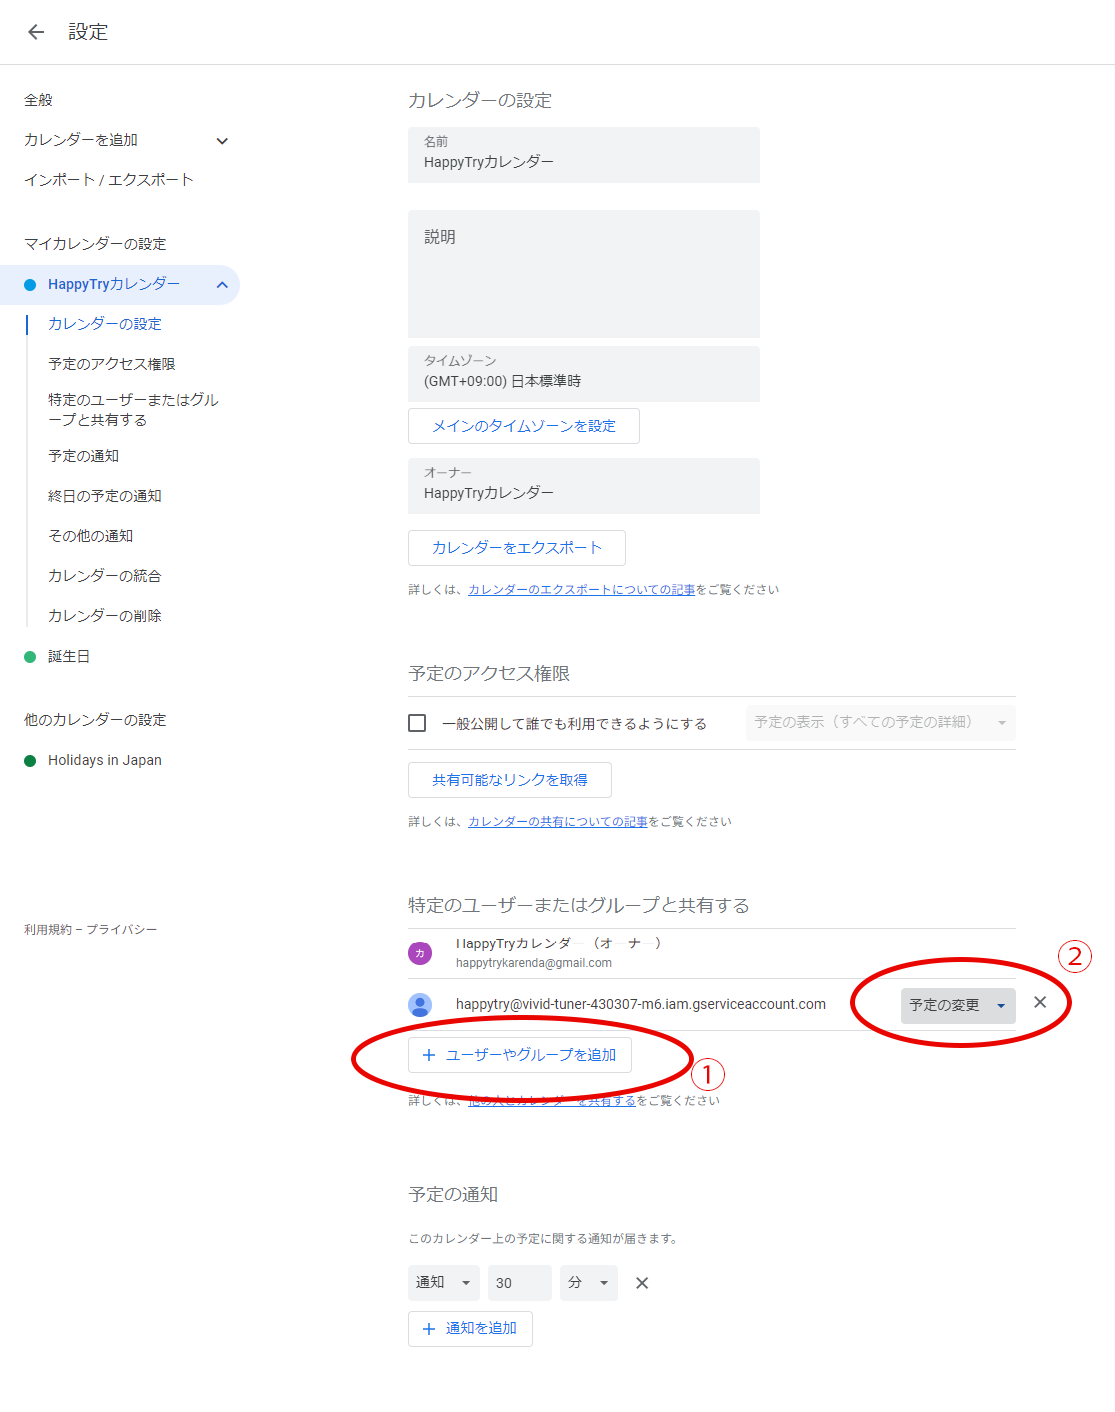This screenshot has width=1115, height=1412.
Task: Click the Holidays in Japan color dot
Action: 30,761
